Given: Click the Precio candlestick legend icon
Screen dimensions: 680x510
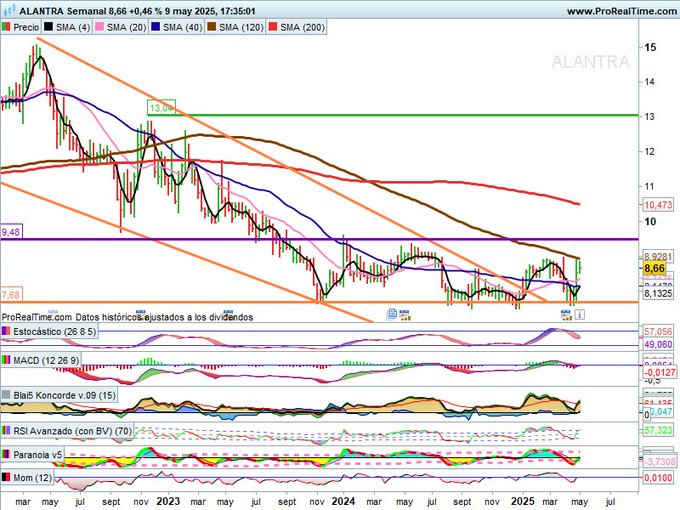Looking at the screenshot, I should tap(6, 27).
